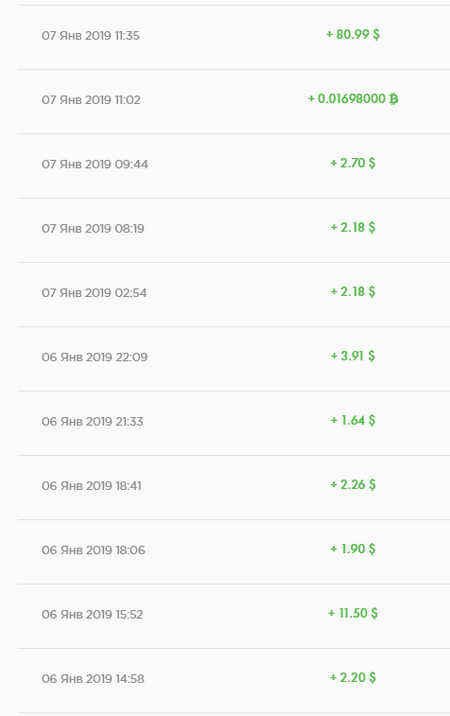Select the +2.26 $ amount
The height and width of the screenshot is (716, 450).
coord(353,485)
